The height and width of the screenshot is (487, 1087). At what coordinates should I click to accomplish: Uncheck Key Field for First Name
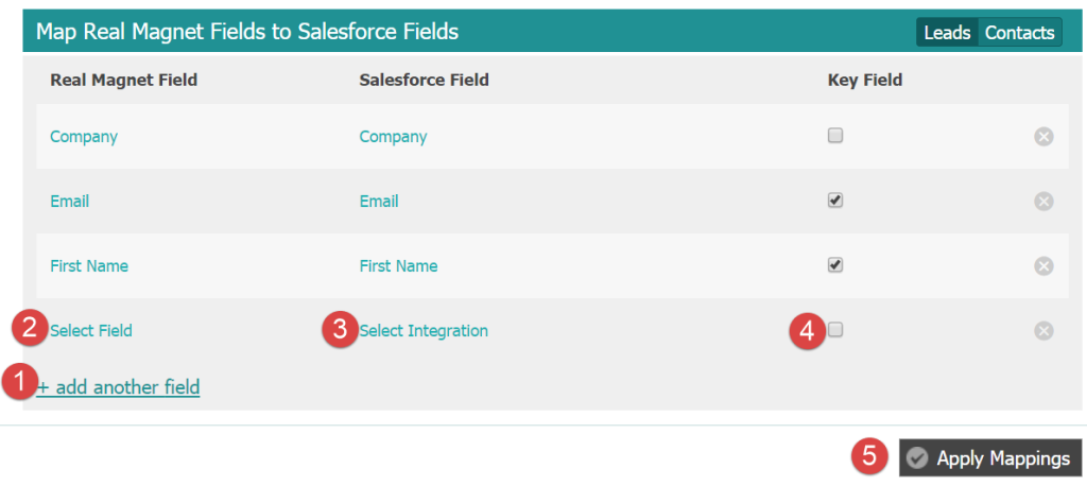pyautogui.click(x=835, y=265)
